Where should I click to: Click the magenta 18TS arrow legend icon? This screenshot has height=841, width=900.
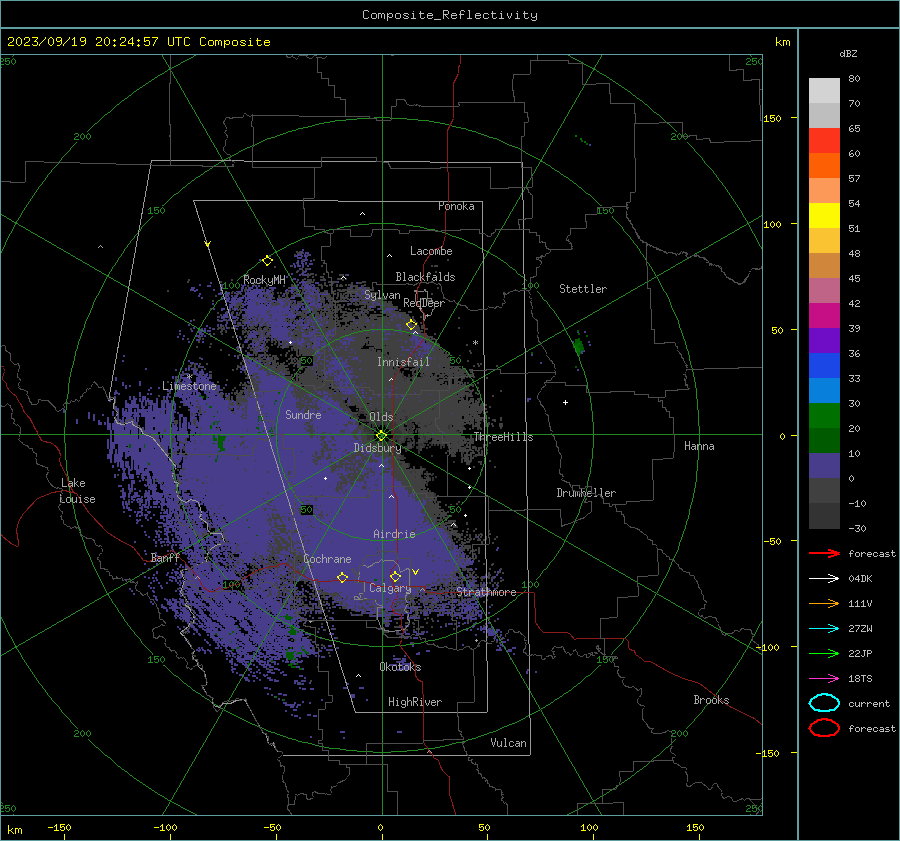point(824,679)
